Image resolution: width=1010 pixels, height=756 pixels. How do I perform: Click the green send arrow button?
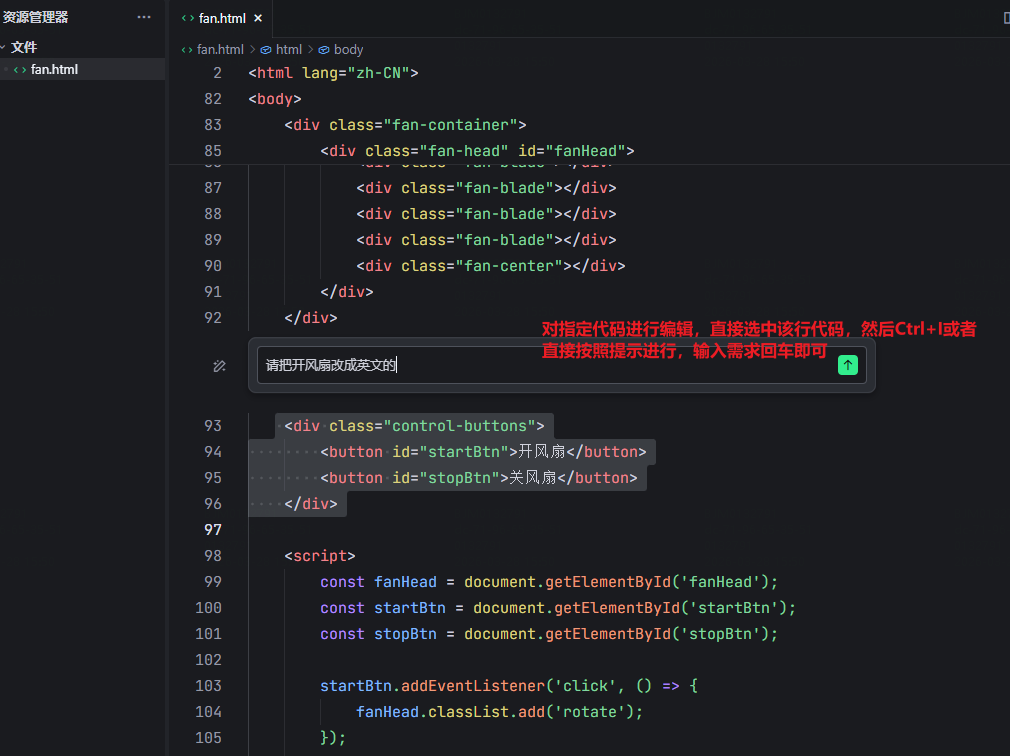[848, 365]
